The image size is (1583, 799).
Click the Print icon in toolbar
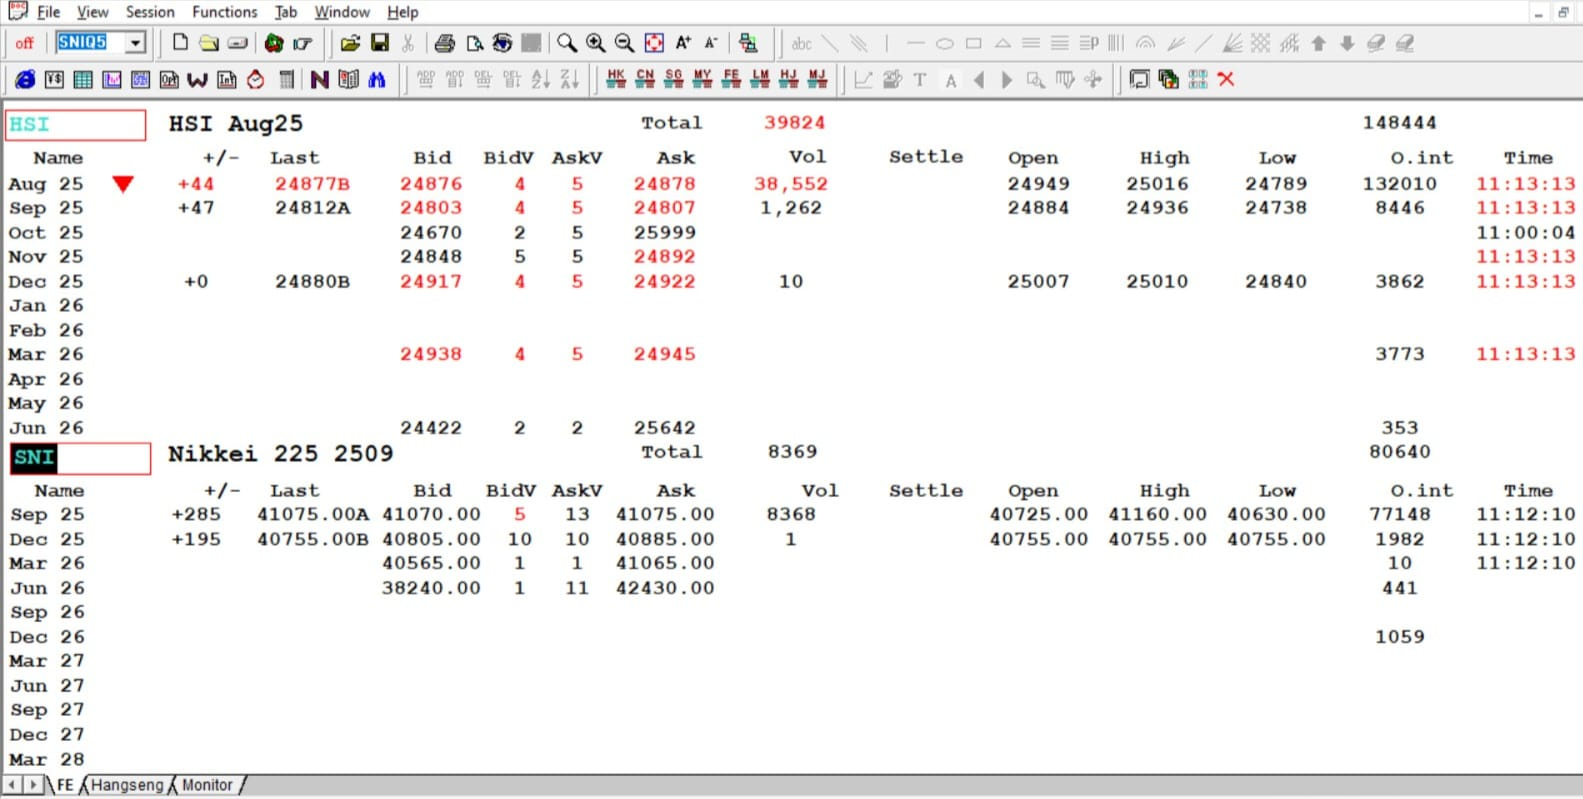click(445, 43)
